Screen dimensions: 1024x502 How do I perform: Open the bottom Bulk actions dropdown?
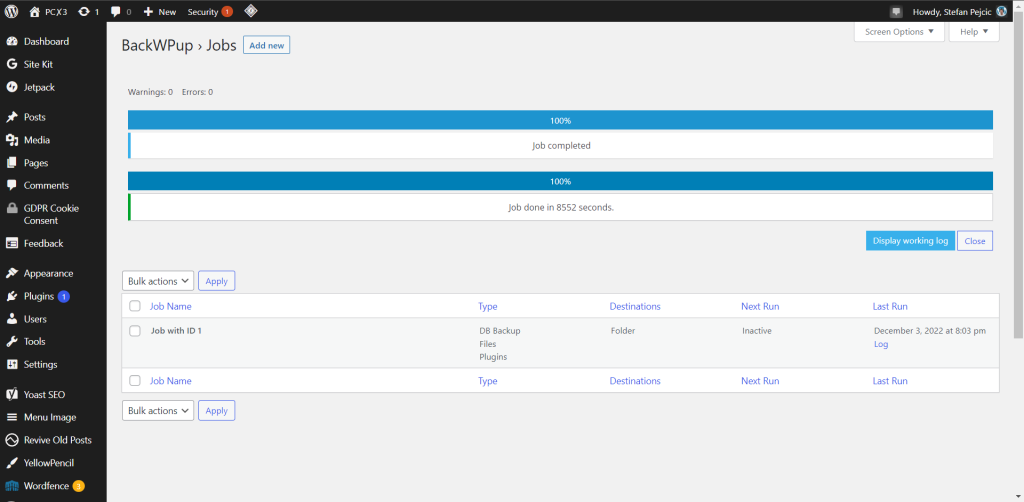(x=158, y=410)
